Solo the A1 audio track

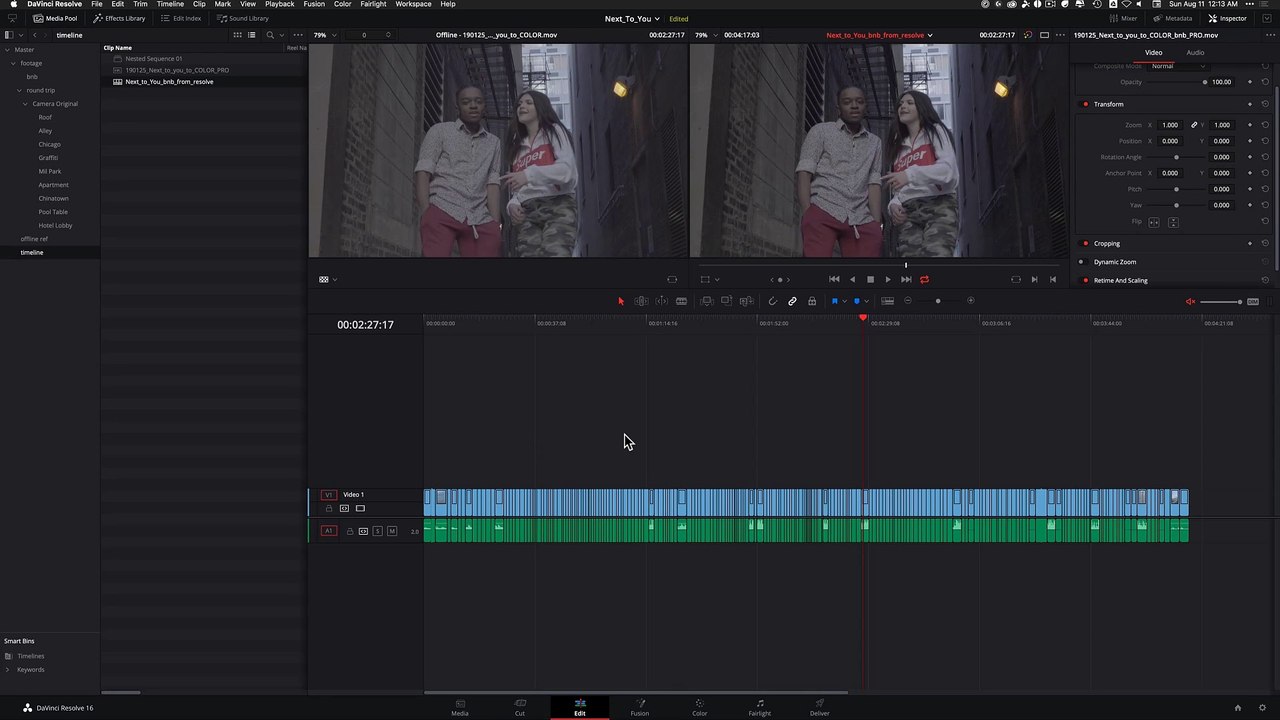377,531
